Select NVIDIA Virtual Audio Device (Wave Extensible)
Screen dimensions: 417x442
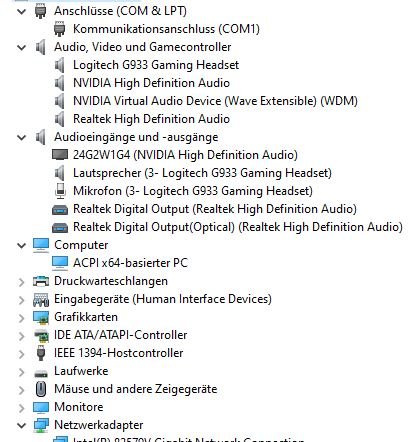[215, 101]
